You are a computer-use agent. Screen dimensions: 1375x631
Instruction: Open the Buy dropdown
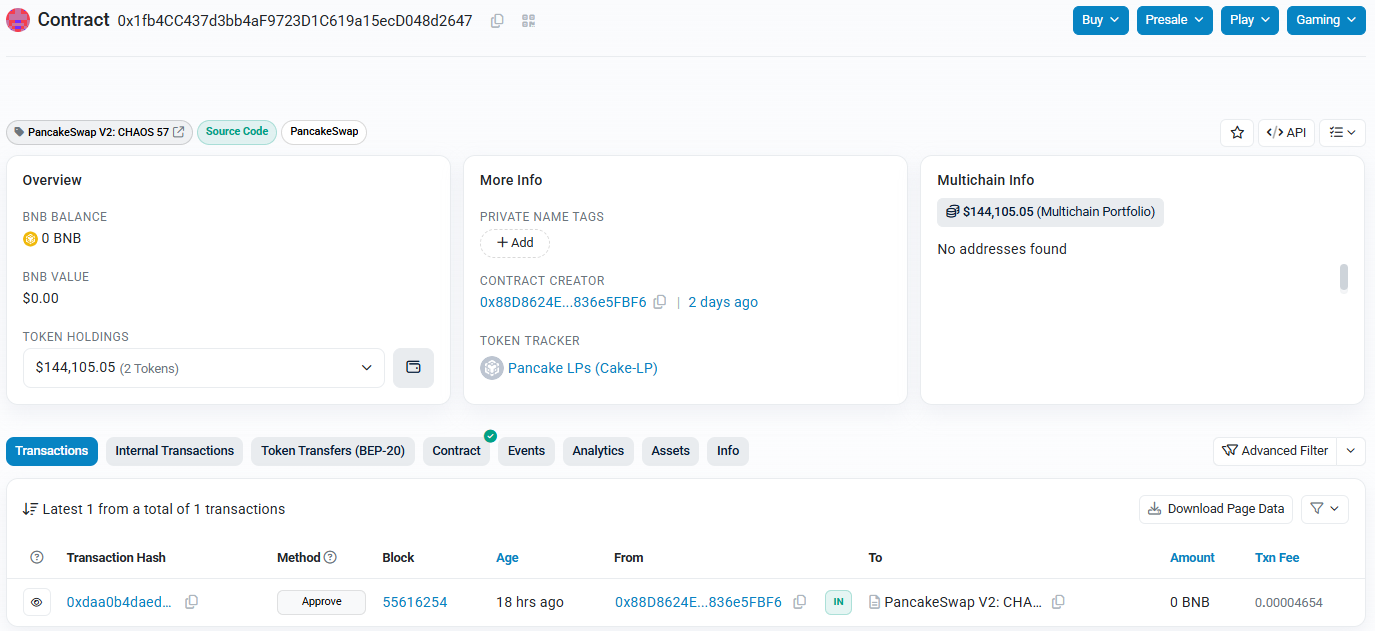1101,20
